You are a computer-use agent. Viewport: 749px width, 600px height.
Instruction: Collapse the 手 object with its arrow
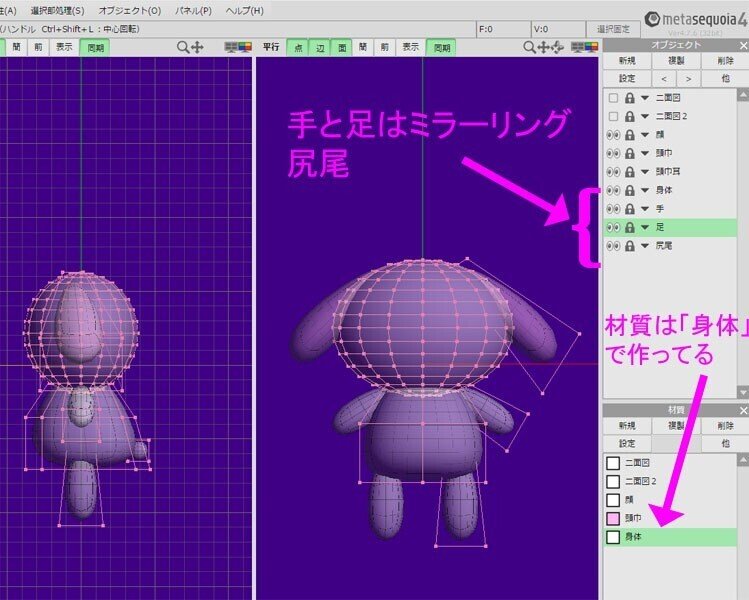645,209
